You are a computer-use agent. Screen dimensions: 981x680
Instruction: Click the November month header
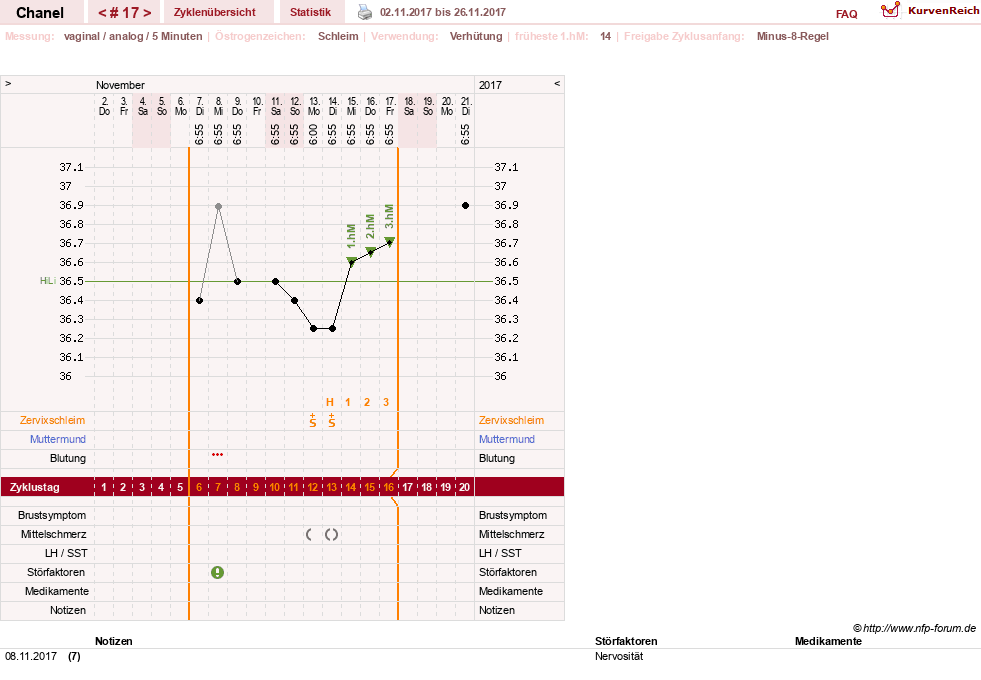click(x=120, y=85)
